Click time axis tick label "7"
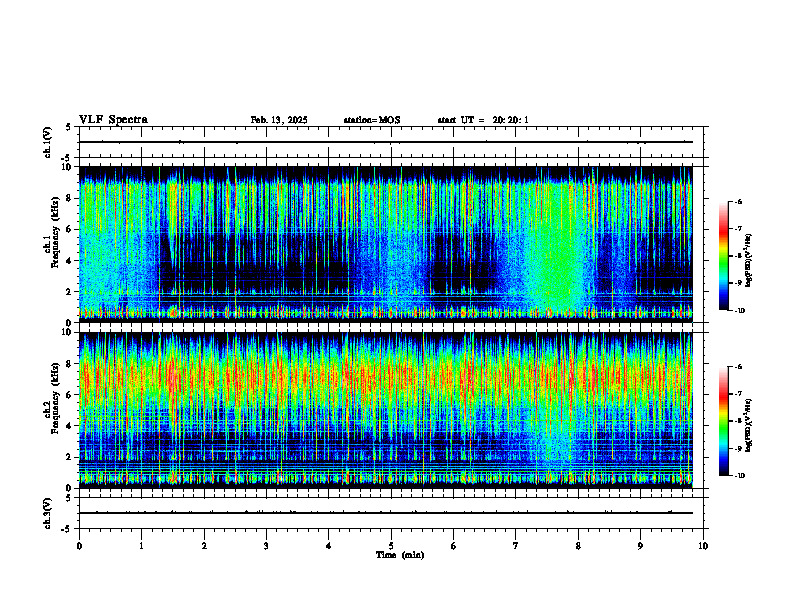 pos(516,546)
